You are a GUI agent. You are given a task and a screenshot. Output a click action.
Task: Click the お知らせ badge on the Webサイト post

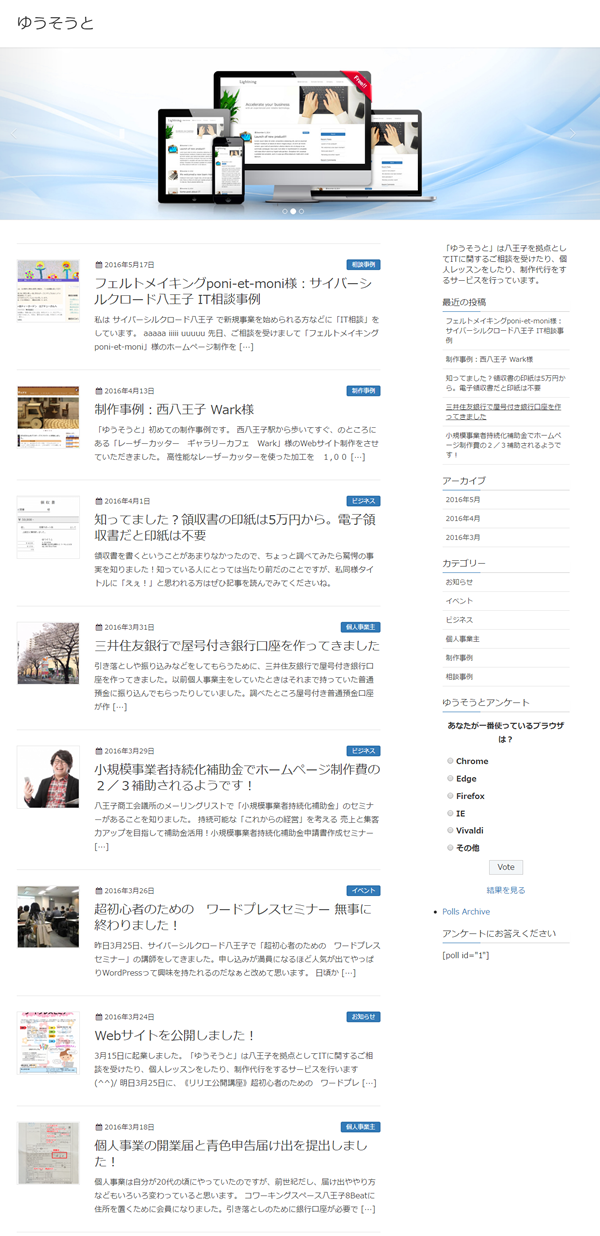[363, 1017]
